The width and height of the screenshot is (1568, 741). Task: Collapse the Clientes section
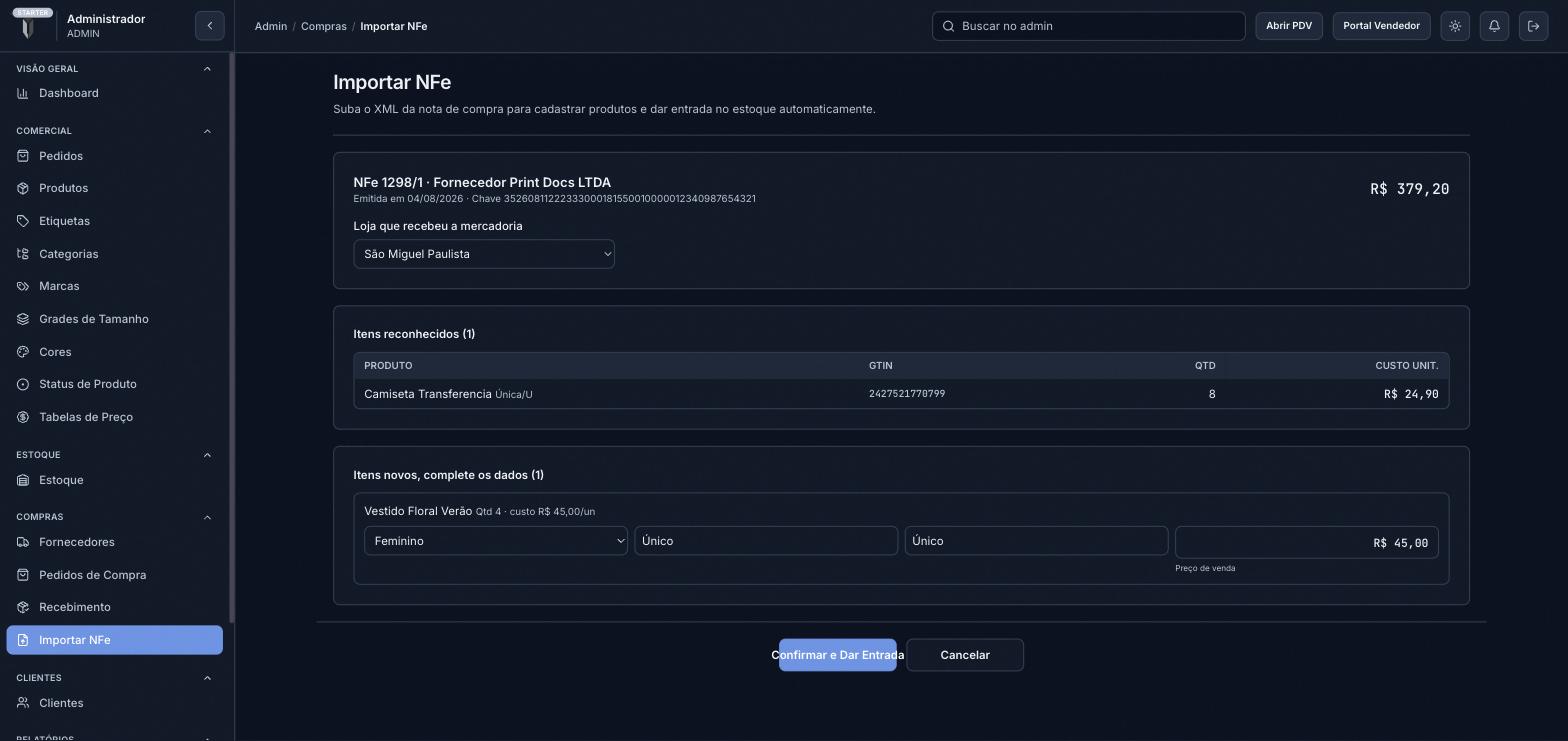[207, 678]
